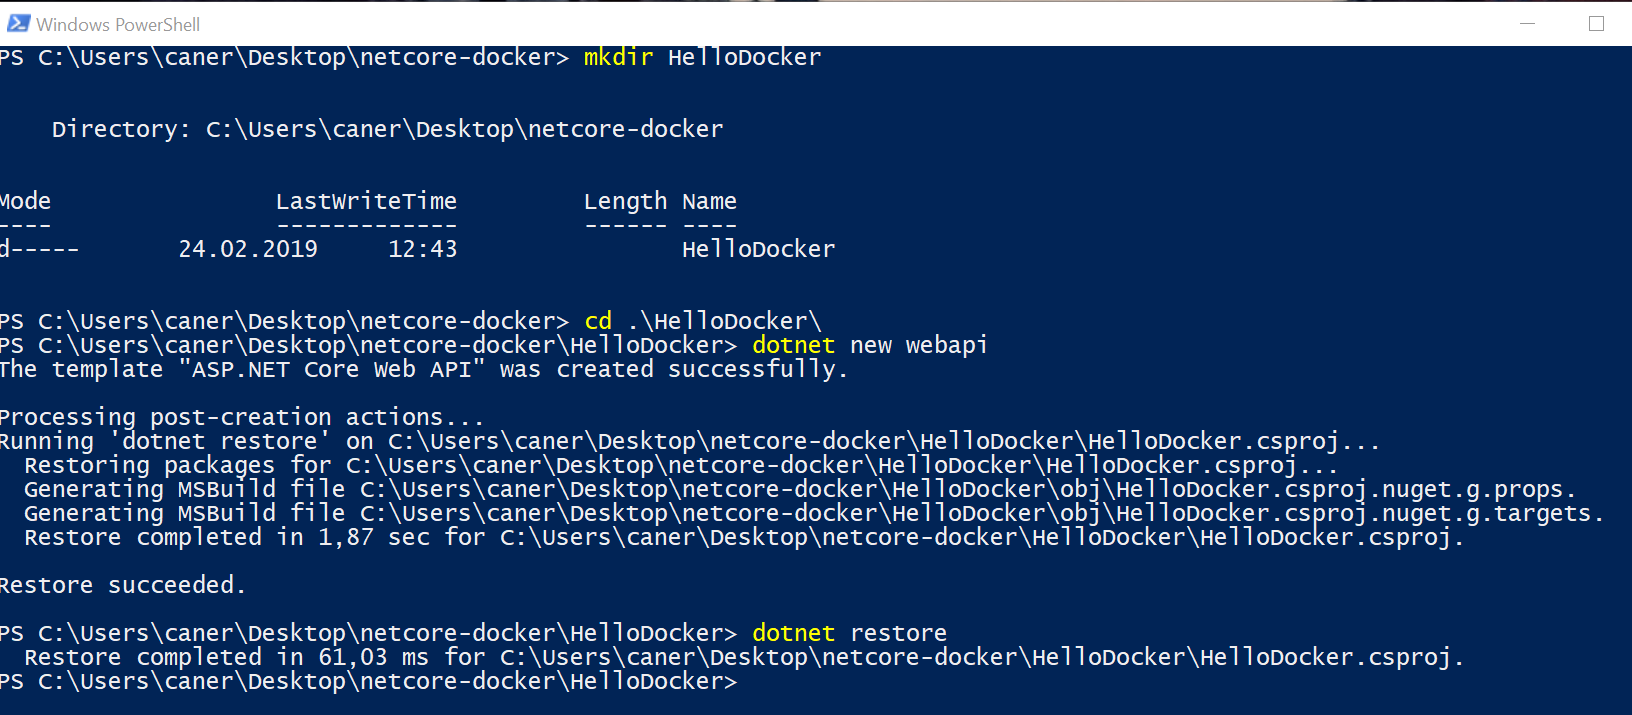
Task: Click the 'Restore completed in 61,03 ms' line
Action: coord(744,657)
